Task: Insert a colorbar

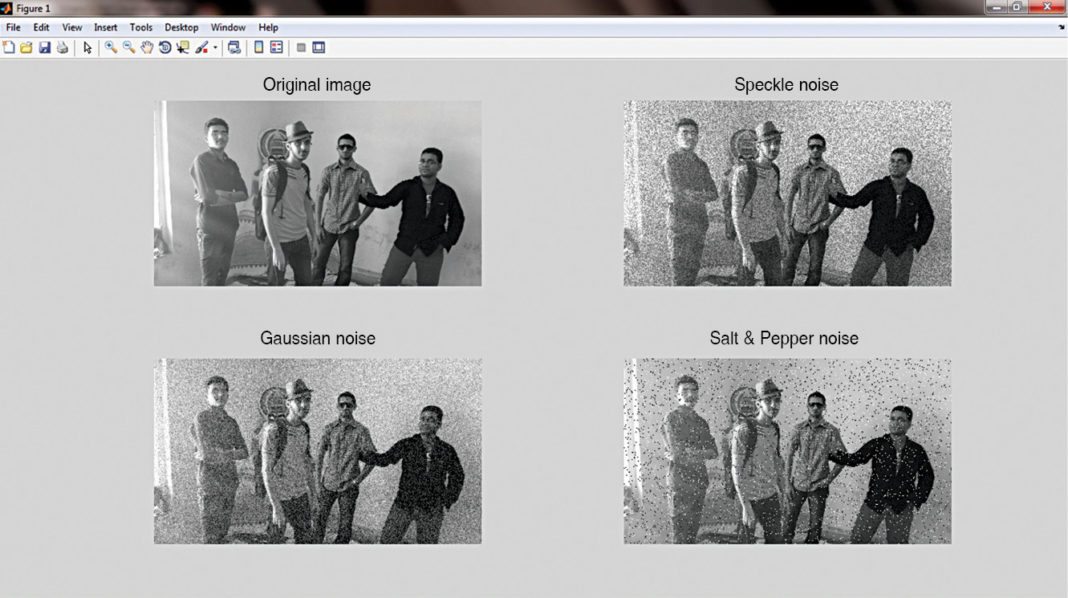Action: pos(259,46)
